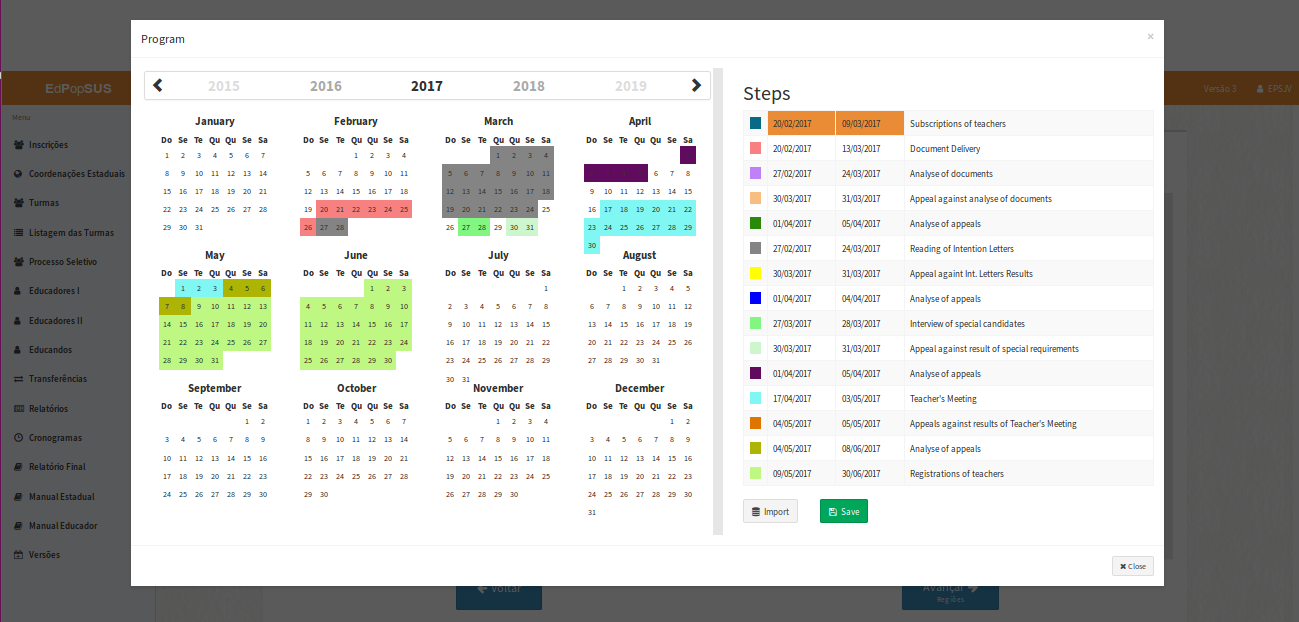Select Reading of Intention Letters step name
1299x622 pixels.
pyautogui.click(x=961, y=249)
